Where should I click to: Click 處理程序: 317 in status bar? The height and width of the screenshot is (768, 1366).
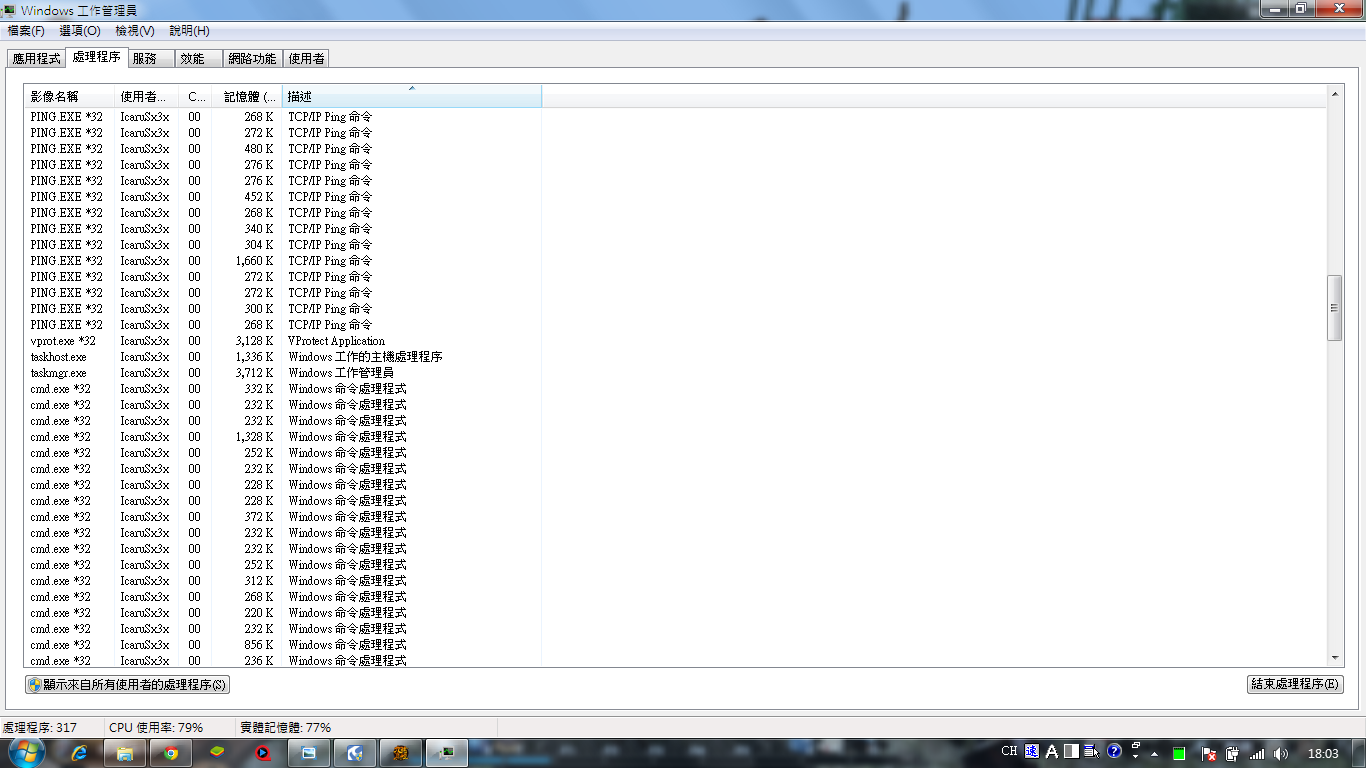(40, 728)
